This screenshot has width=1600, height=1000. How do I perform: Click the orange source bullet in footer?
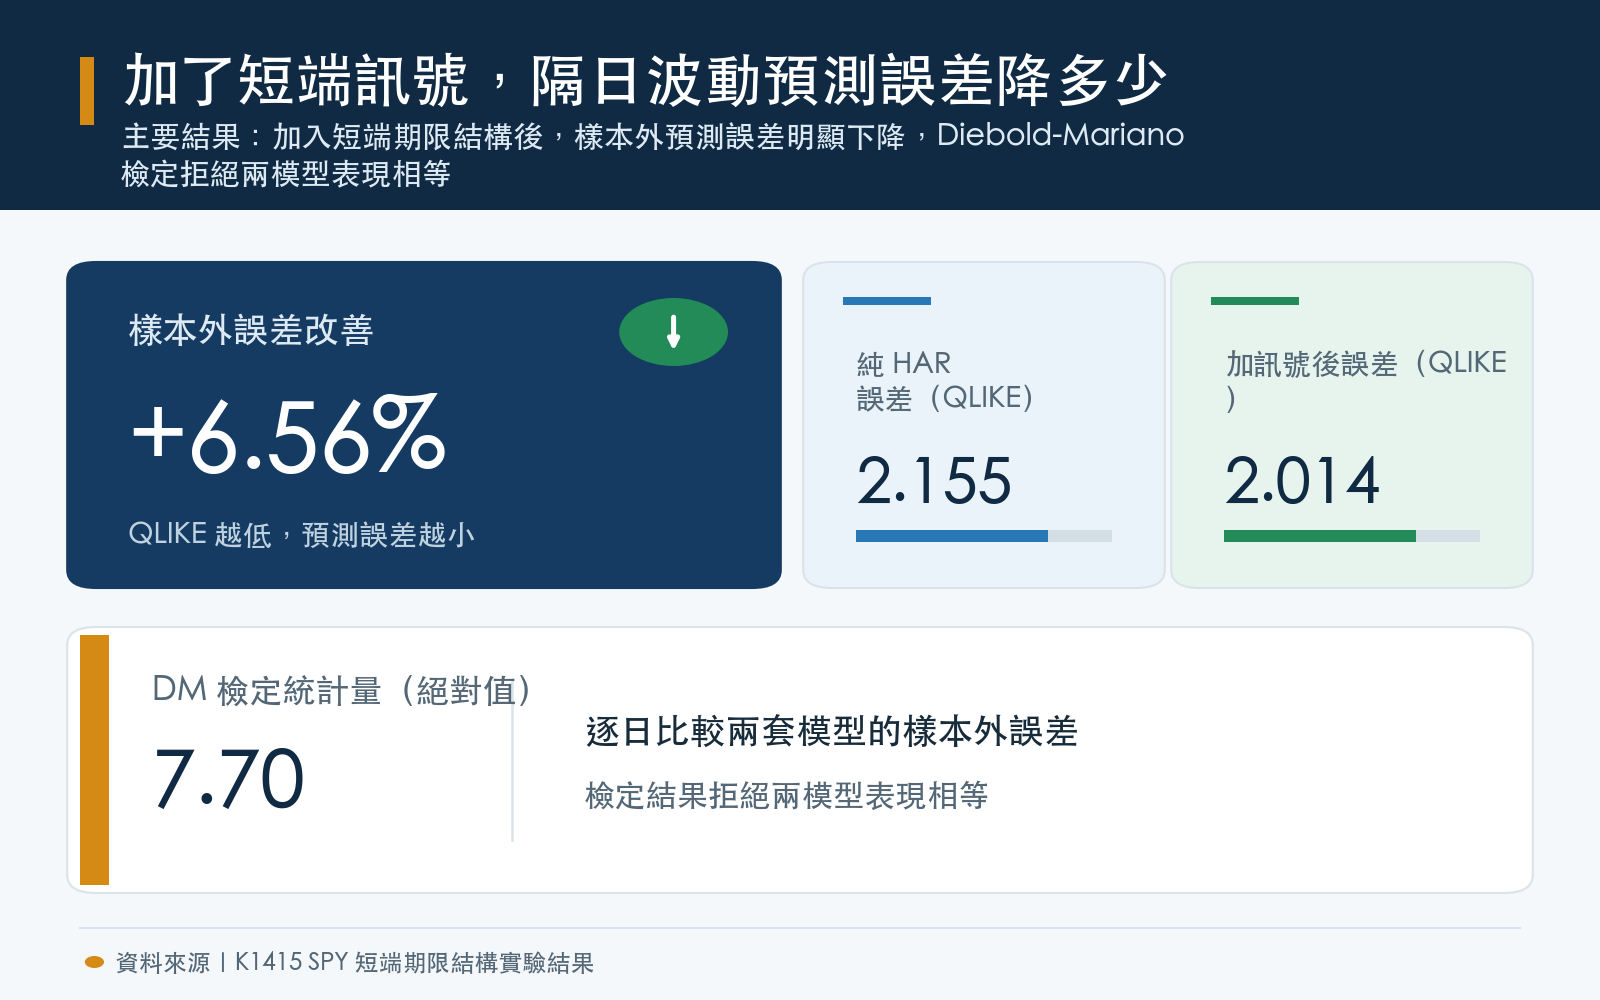click(x=95, y=962)
